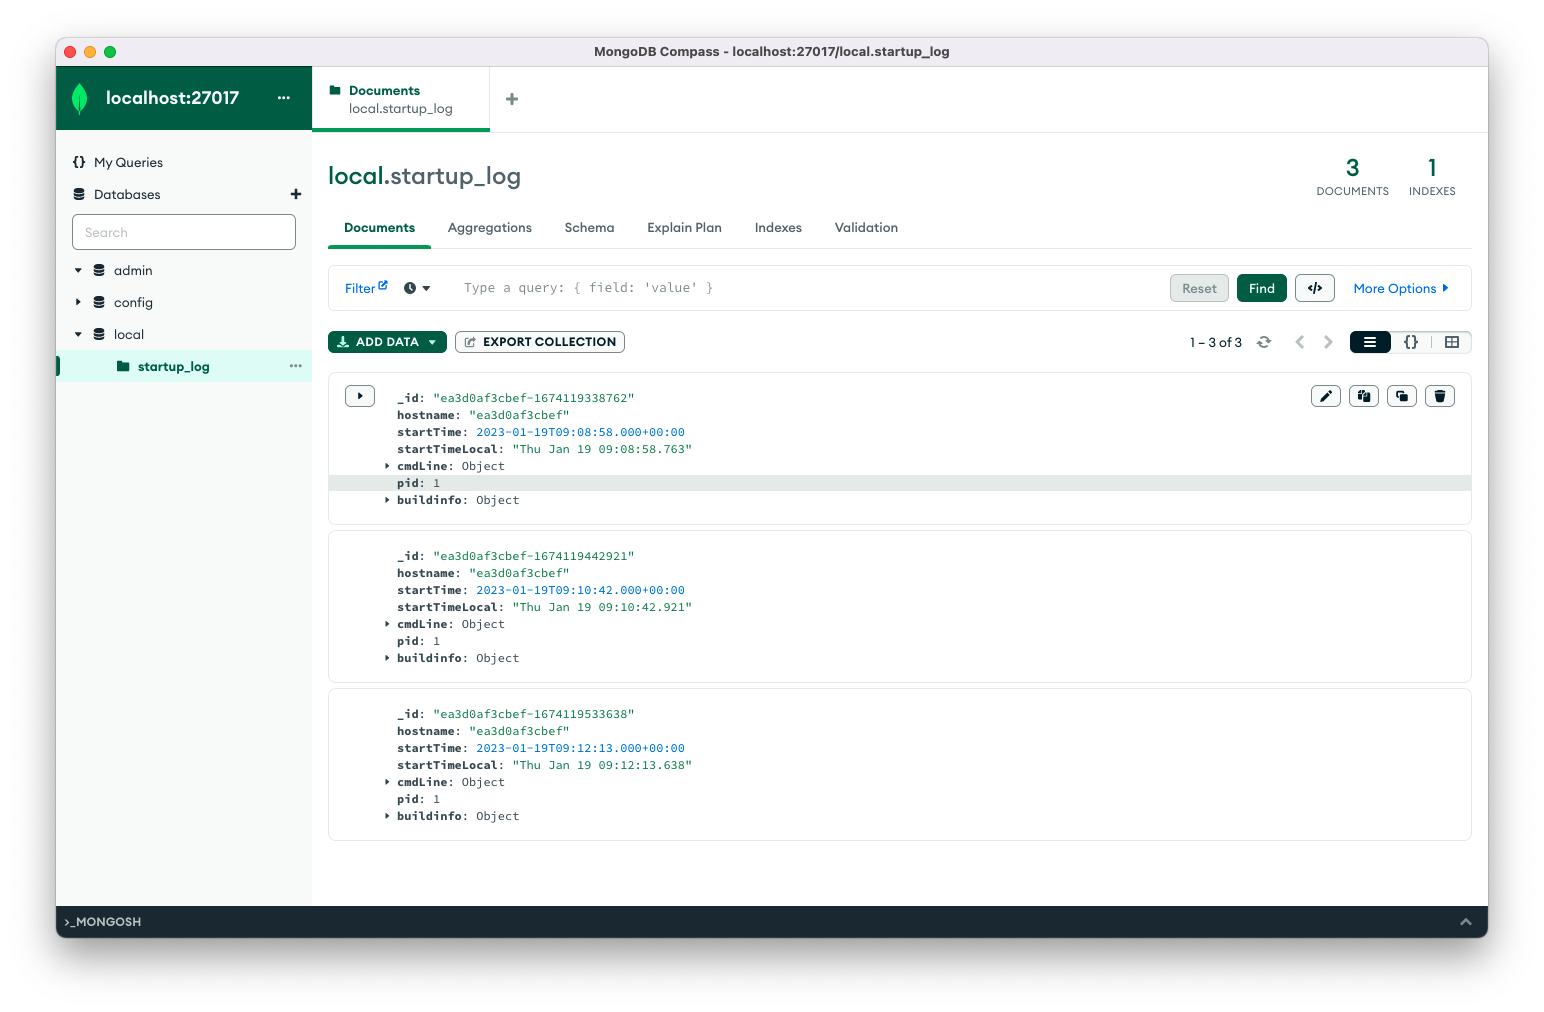Click pid field in first document

click(900, 483)
